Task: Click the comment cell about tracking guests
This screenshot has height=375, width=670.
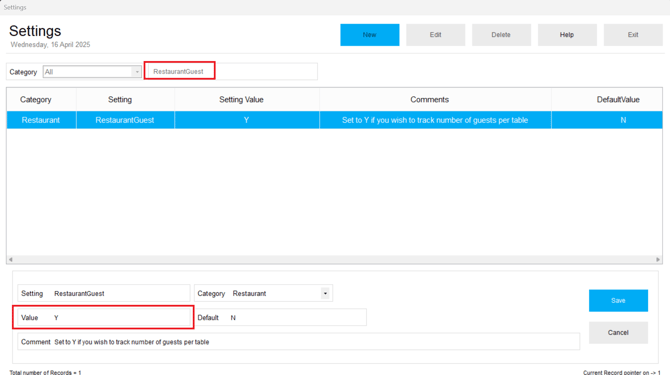Action: [x=435, y=120]
